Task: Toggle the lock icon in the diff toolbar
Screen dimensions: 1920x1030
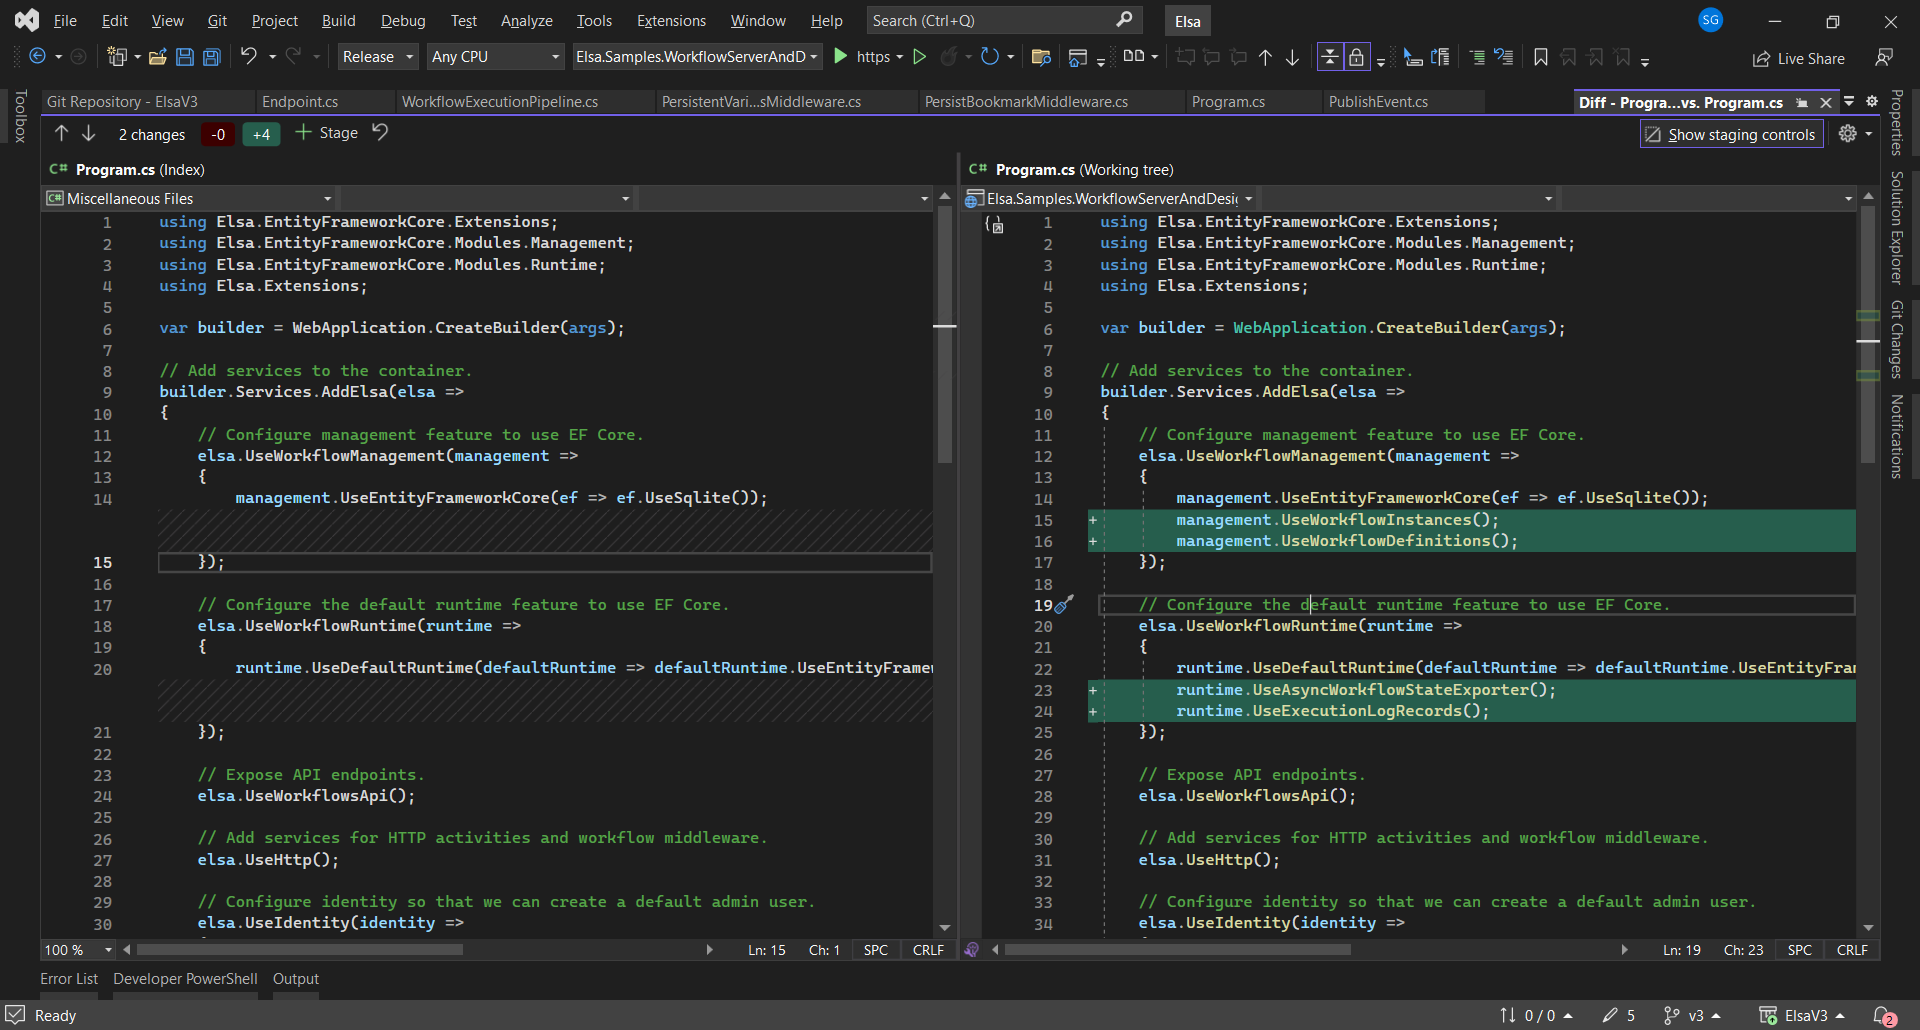Action: coord(1356,57)
